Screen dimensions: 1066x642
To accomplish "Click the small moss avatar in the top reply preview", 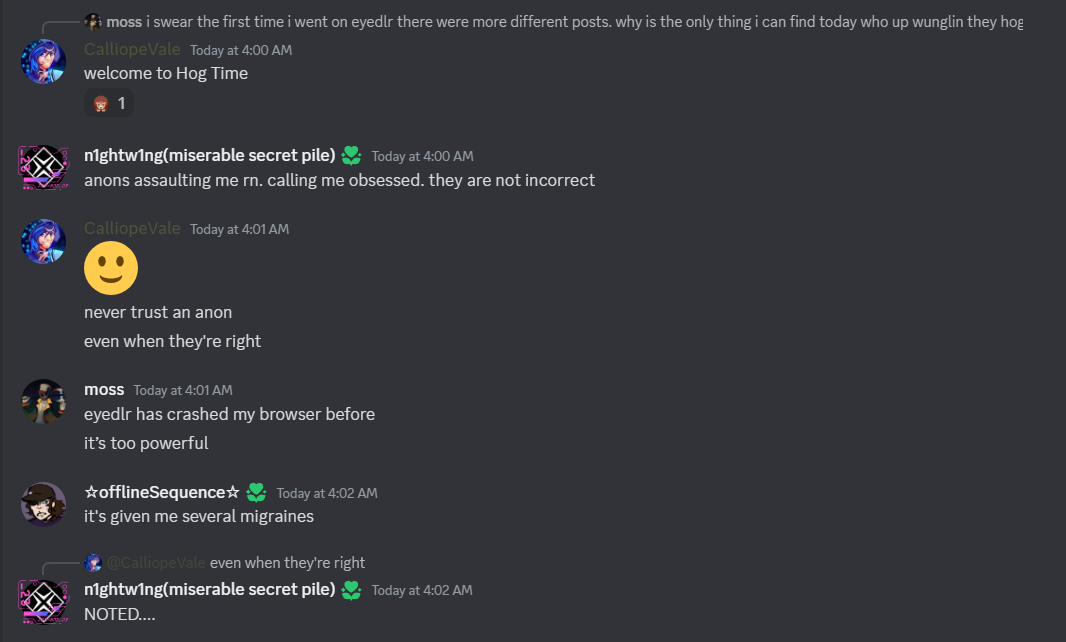I will (x=93, y=22).
